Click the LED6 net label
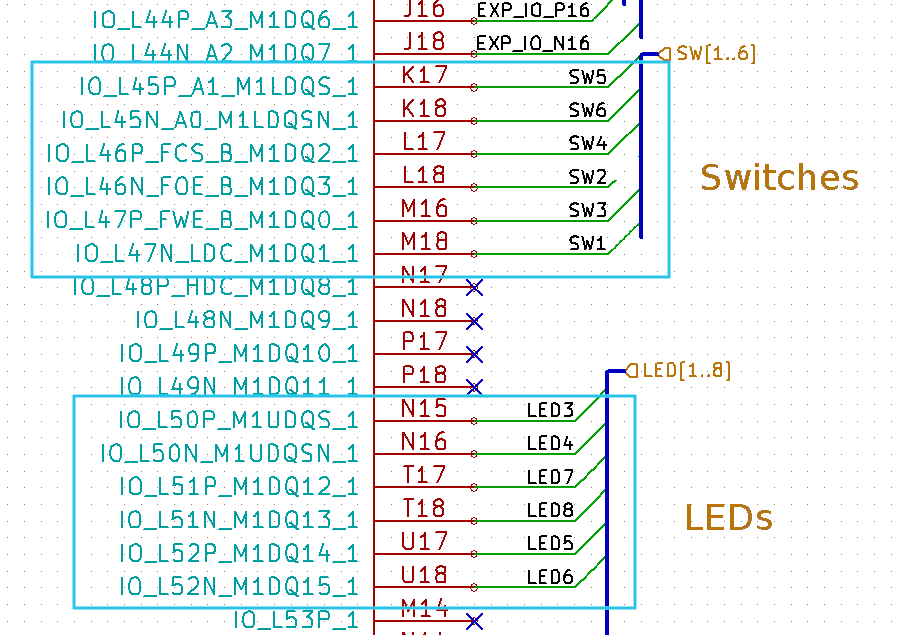Image resolution: width=897 pixels, height=635 pixels. (x=550, y=577)
